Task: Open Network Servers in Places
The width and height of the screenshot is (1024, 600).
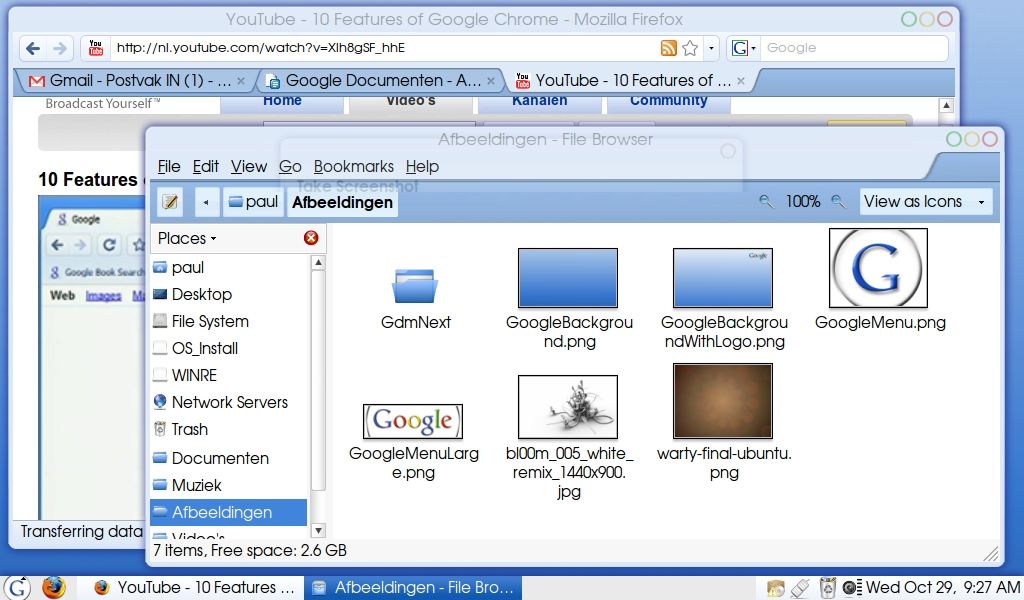Action: (229, 402)
